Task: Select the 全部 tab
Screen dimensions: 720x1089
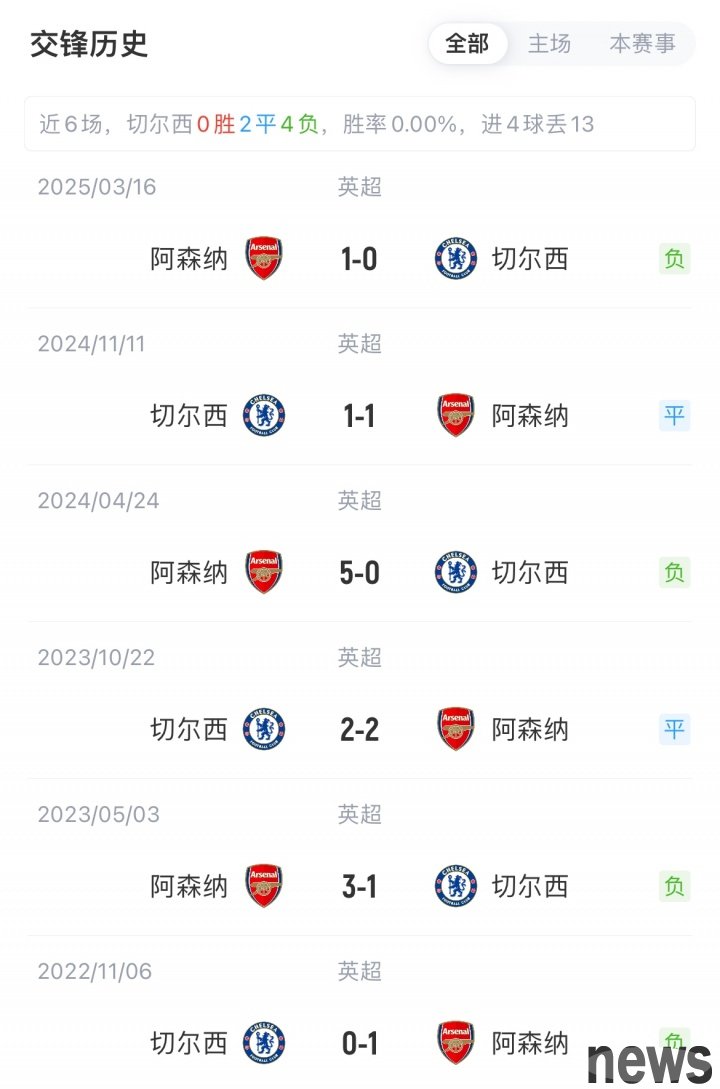Action: (467, 44)
